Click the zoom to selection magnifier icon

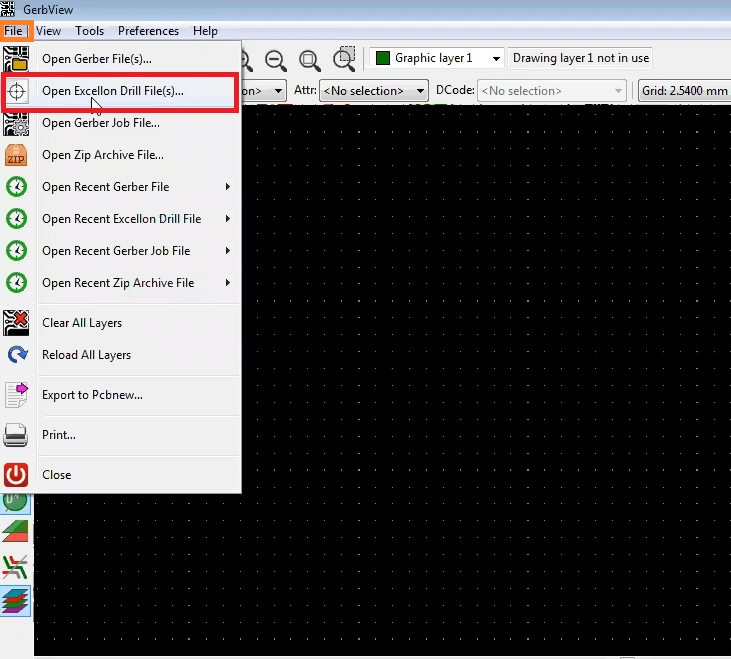[345, 59]
